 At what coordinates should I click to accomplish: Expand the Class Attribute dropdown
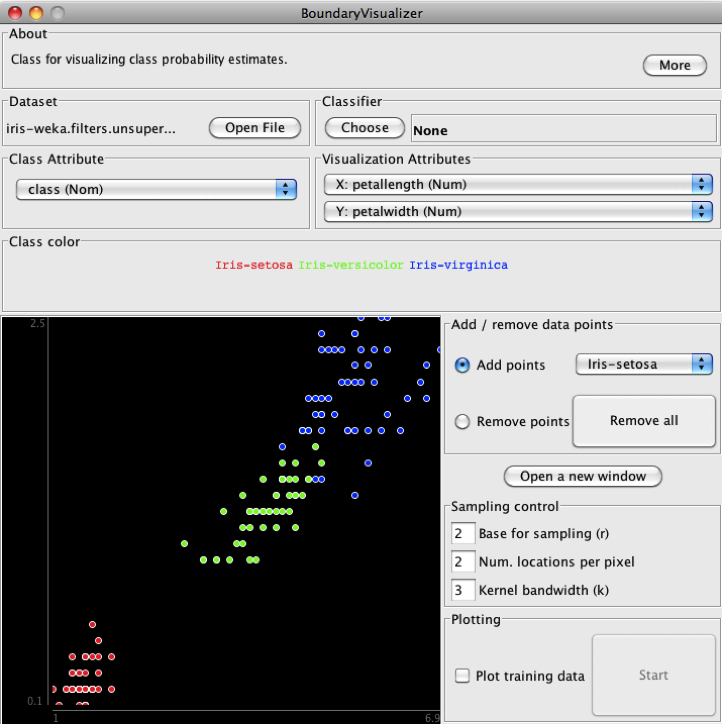click(156, 189)
